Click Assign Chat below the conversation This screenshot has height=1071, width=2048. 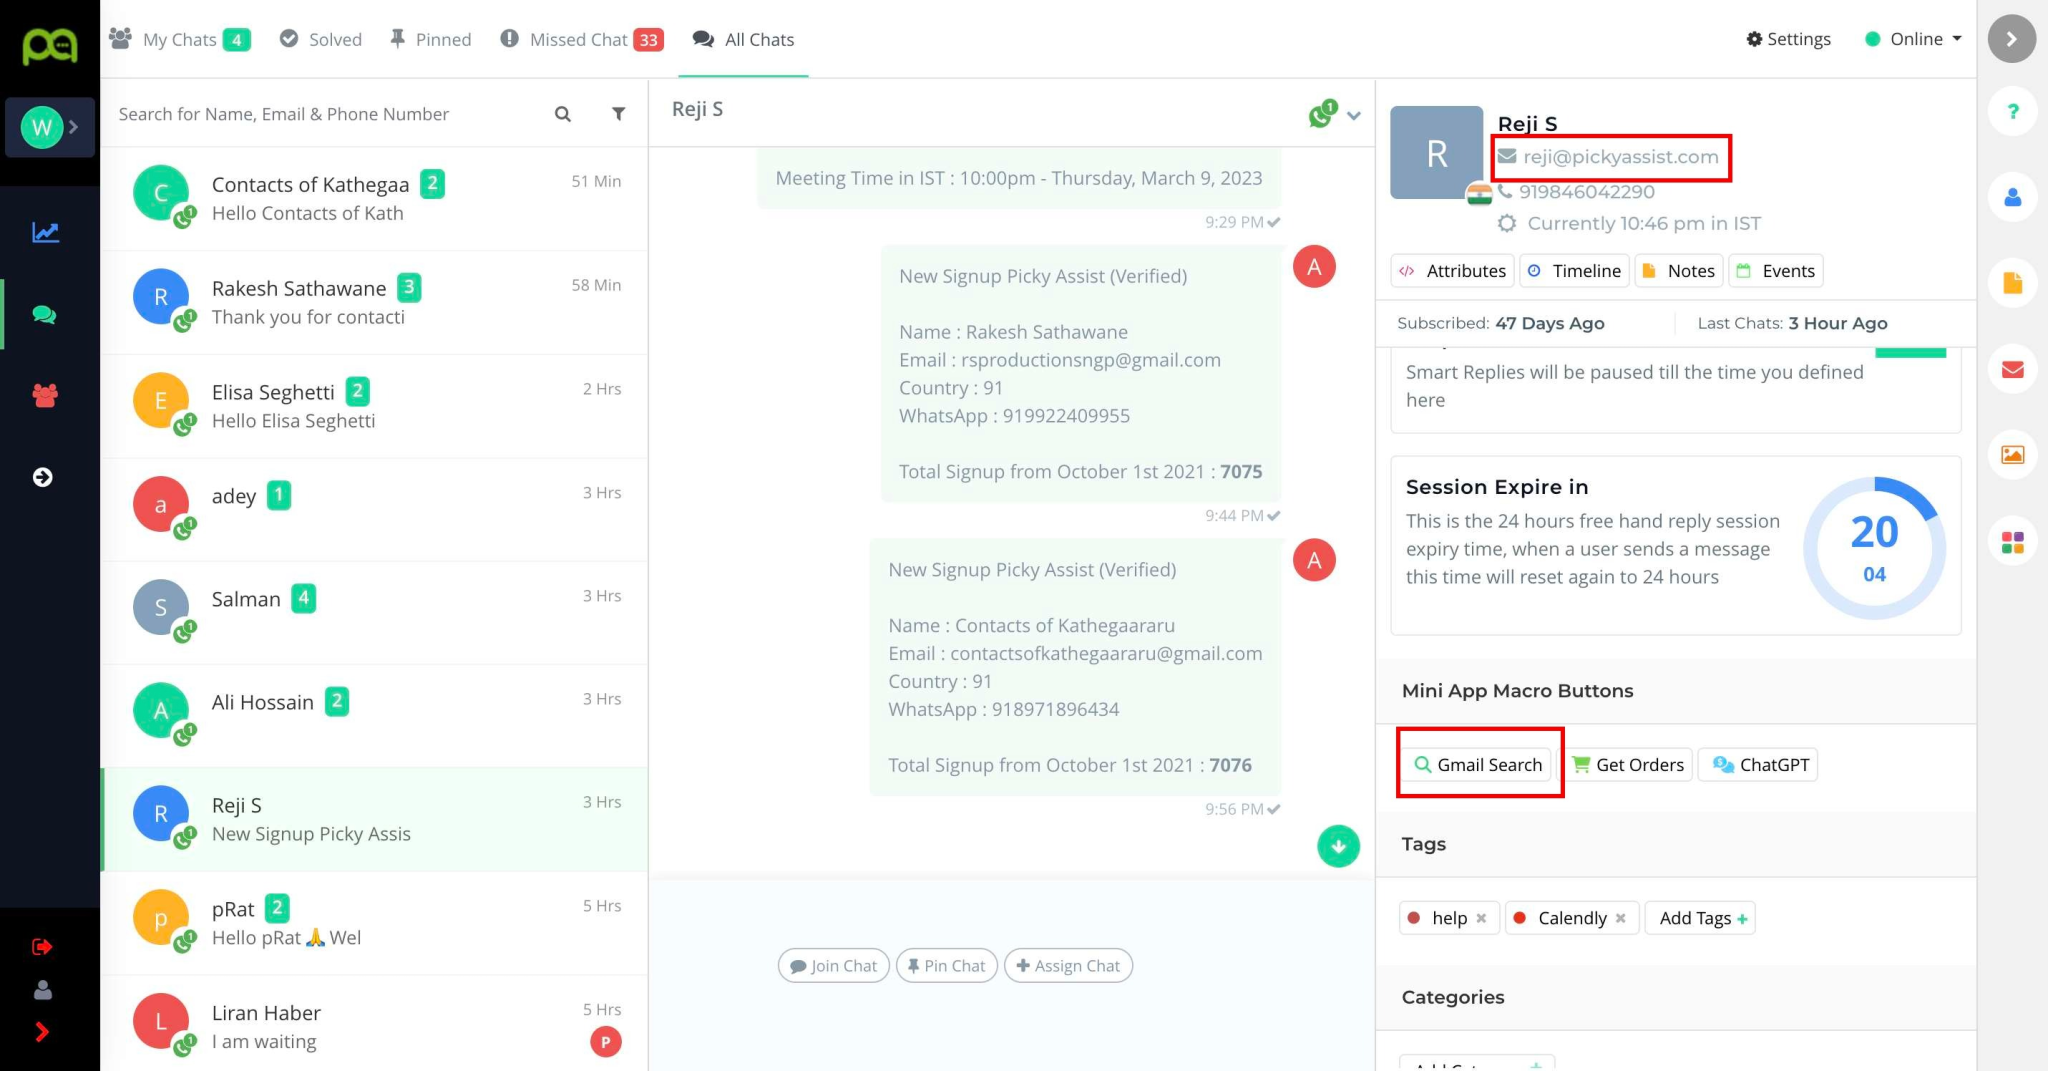[x=1068, y=965]
